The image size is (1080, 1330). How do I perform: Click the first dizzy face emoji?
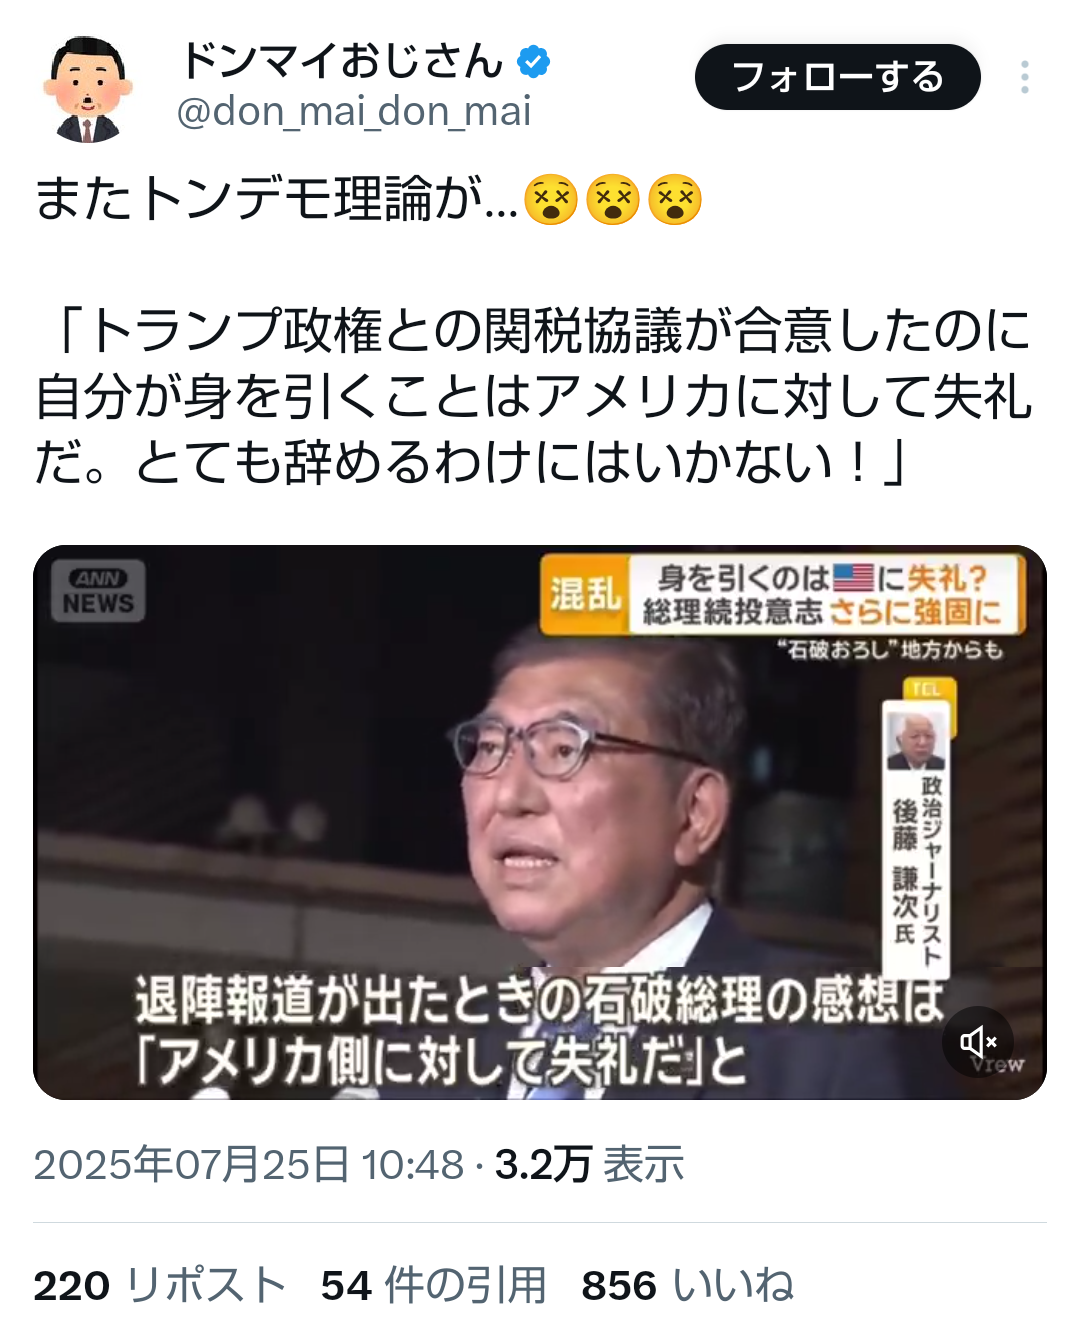pos(551,199)
